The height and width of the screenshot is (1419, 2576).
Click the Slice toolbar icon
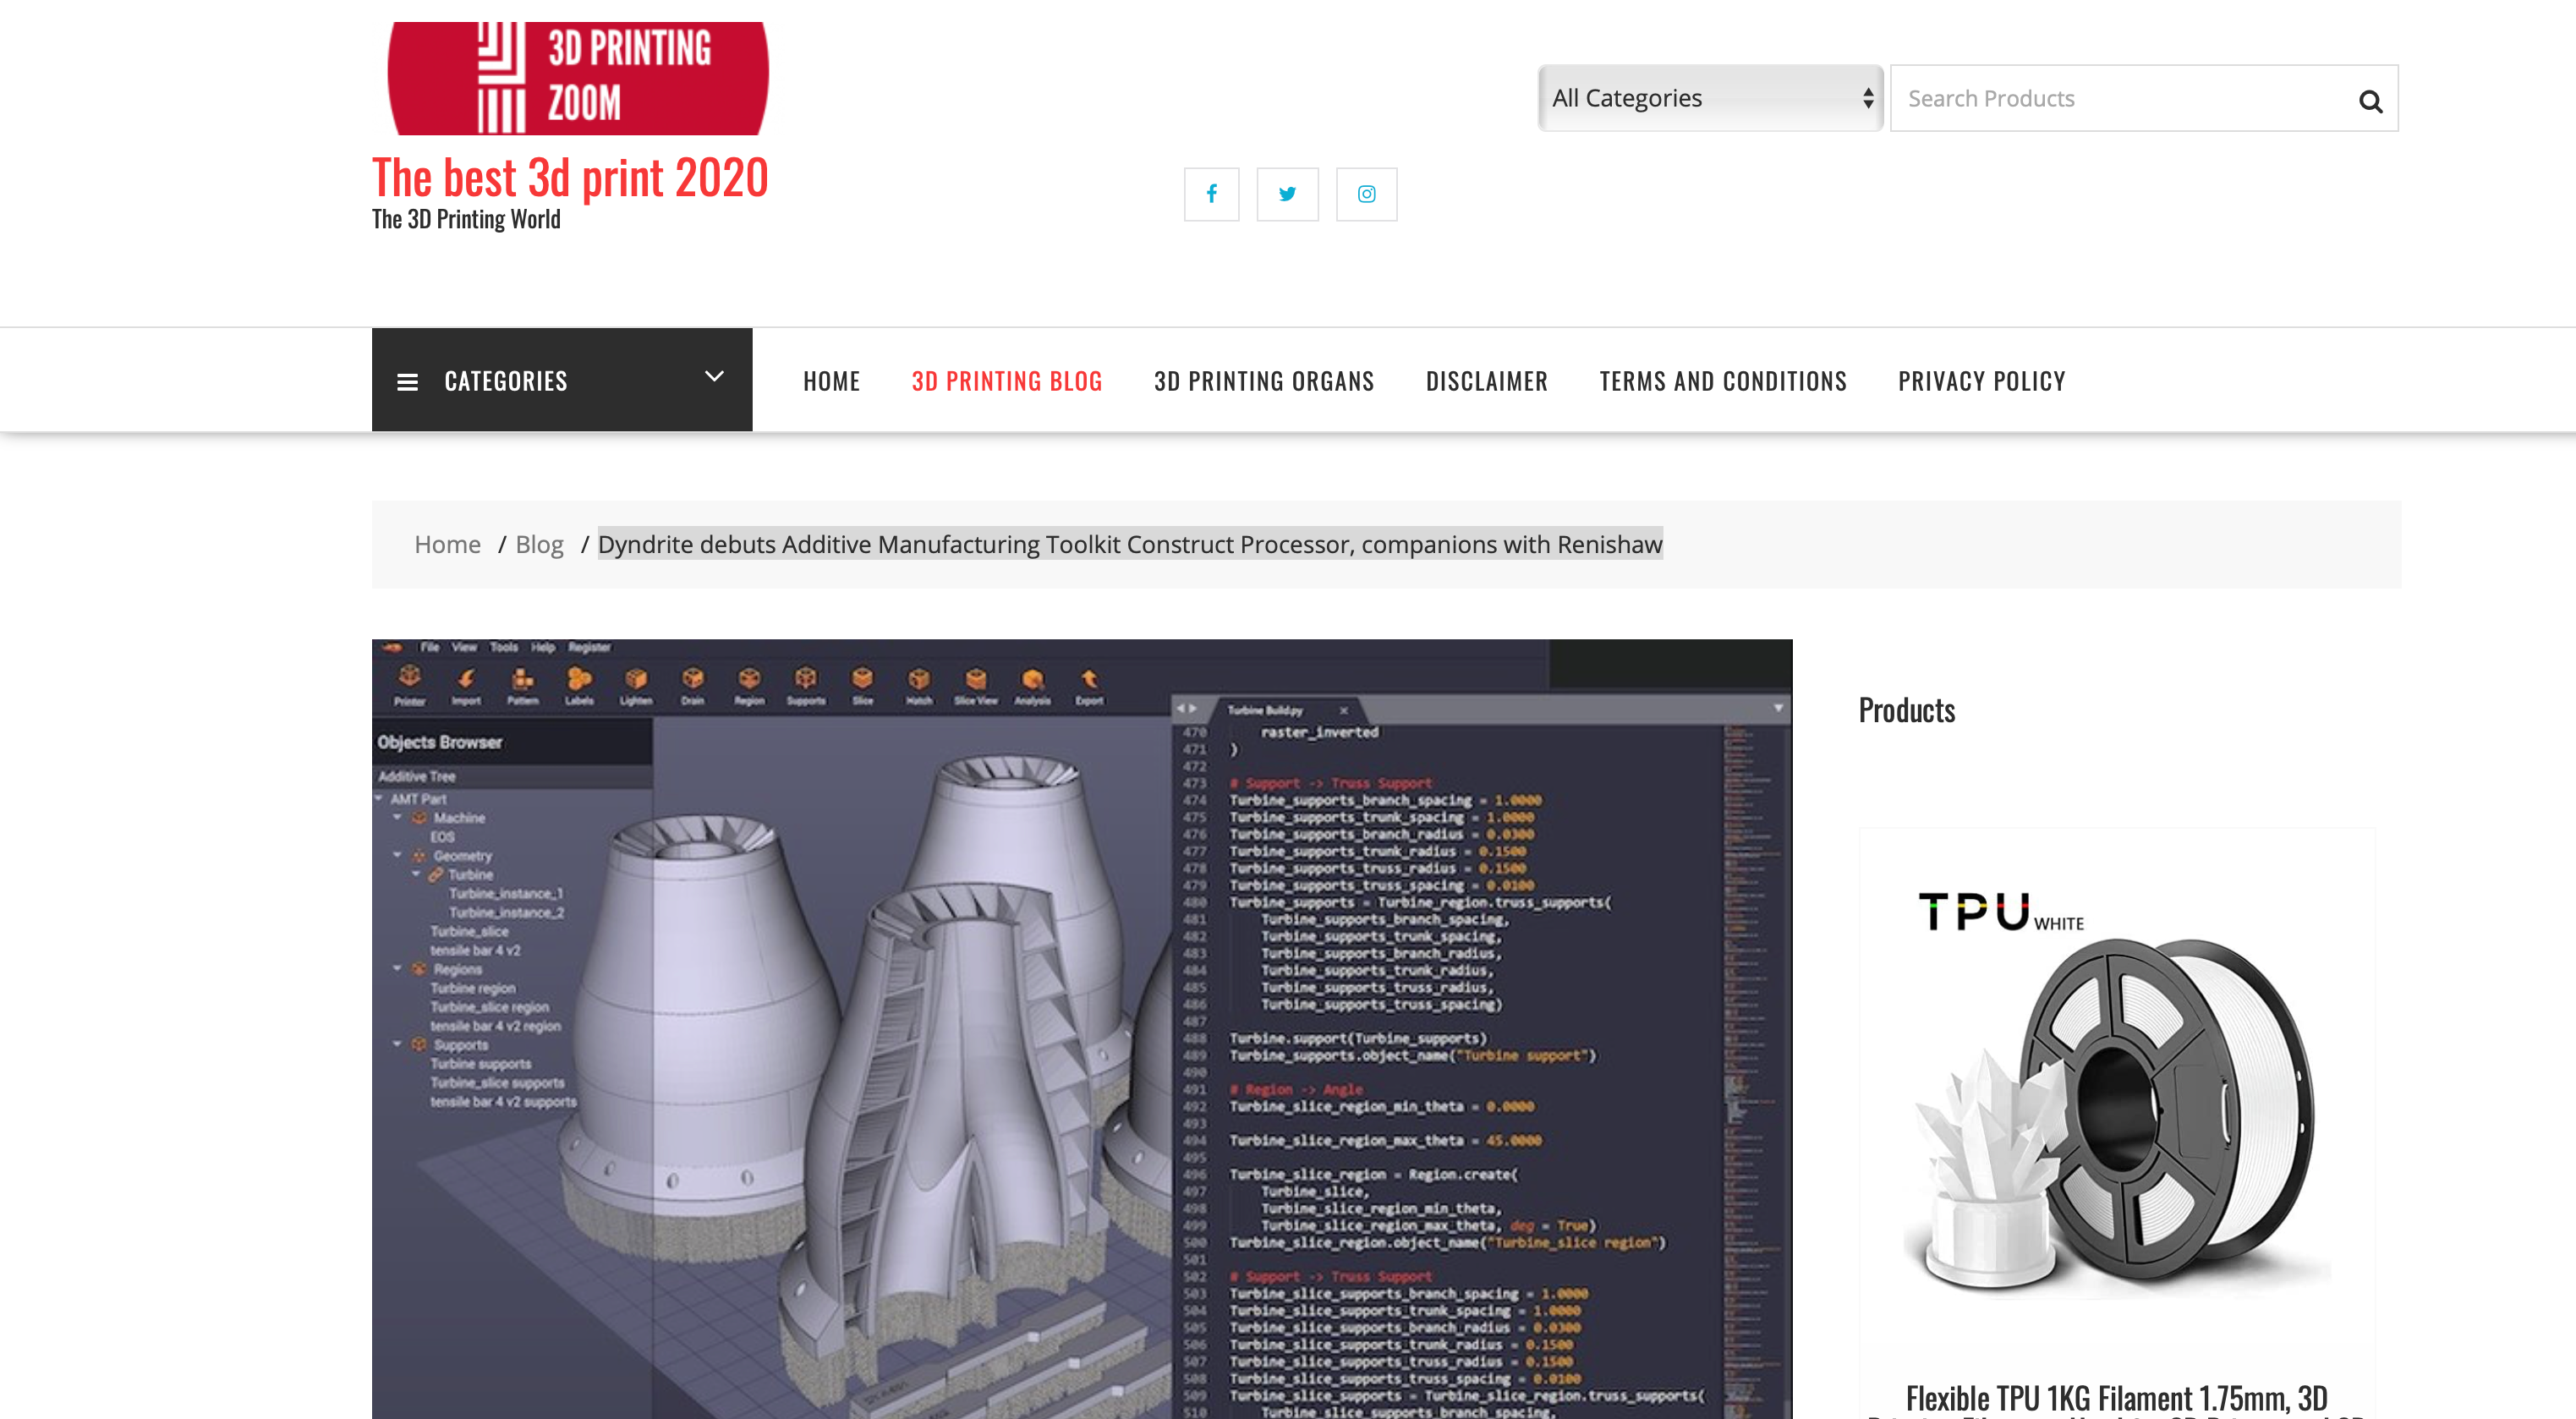[862, 680]
